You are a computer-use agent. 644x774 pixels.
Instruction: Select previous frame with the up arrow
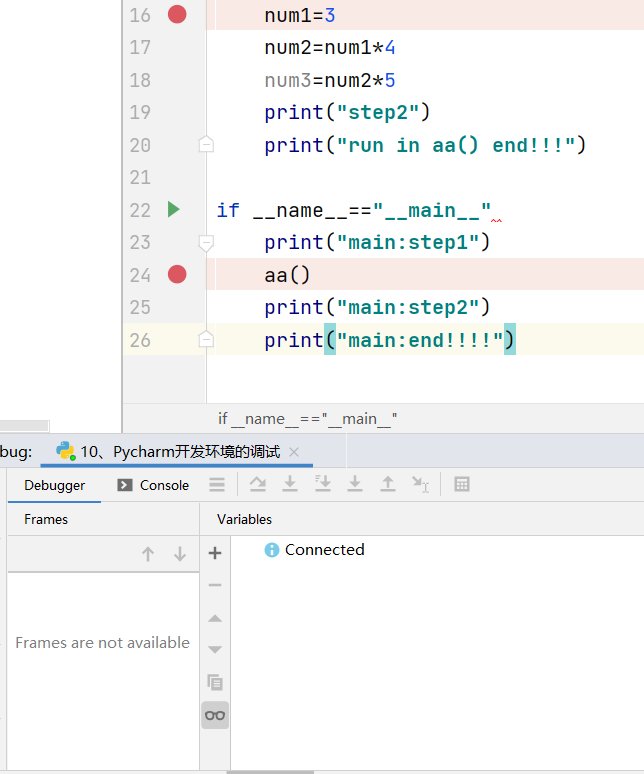click(148, 554)
